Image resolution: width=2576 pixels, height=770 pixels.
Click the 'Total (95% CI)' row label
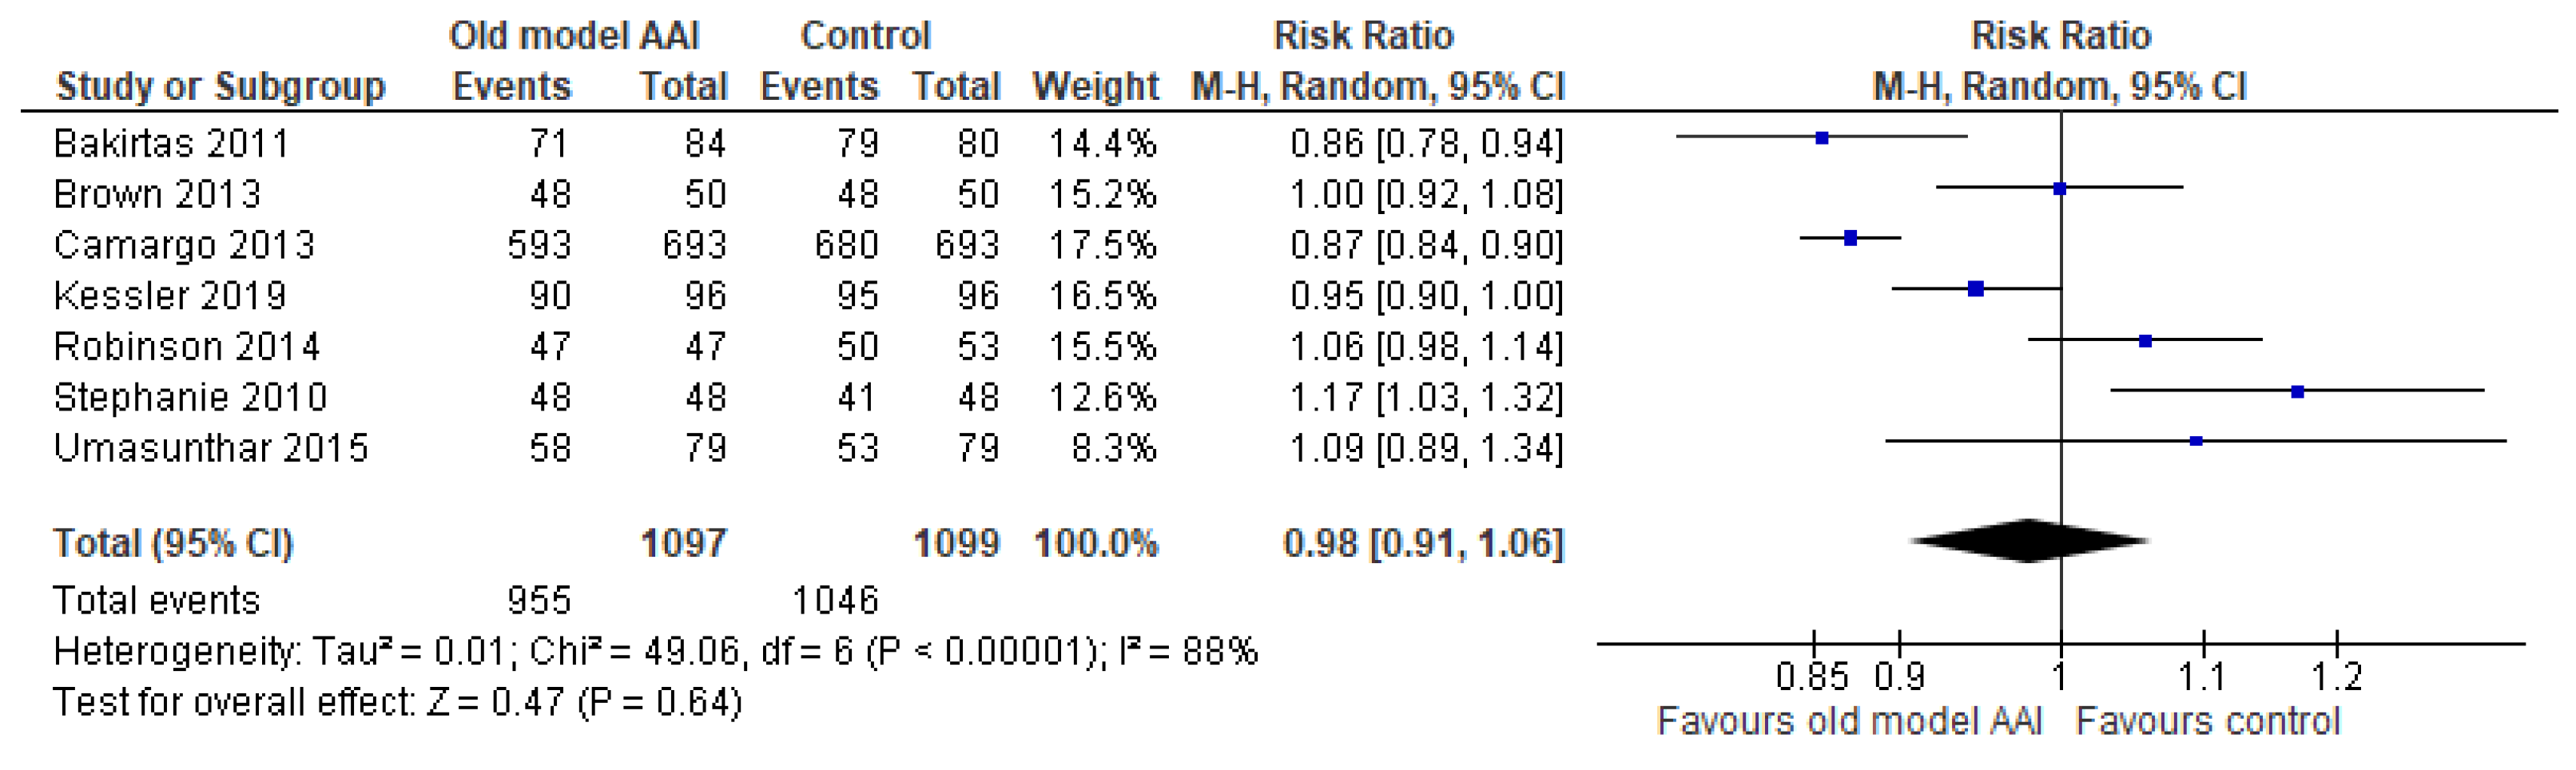pyautogui.click(x=172, y=544)
